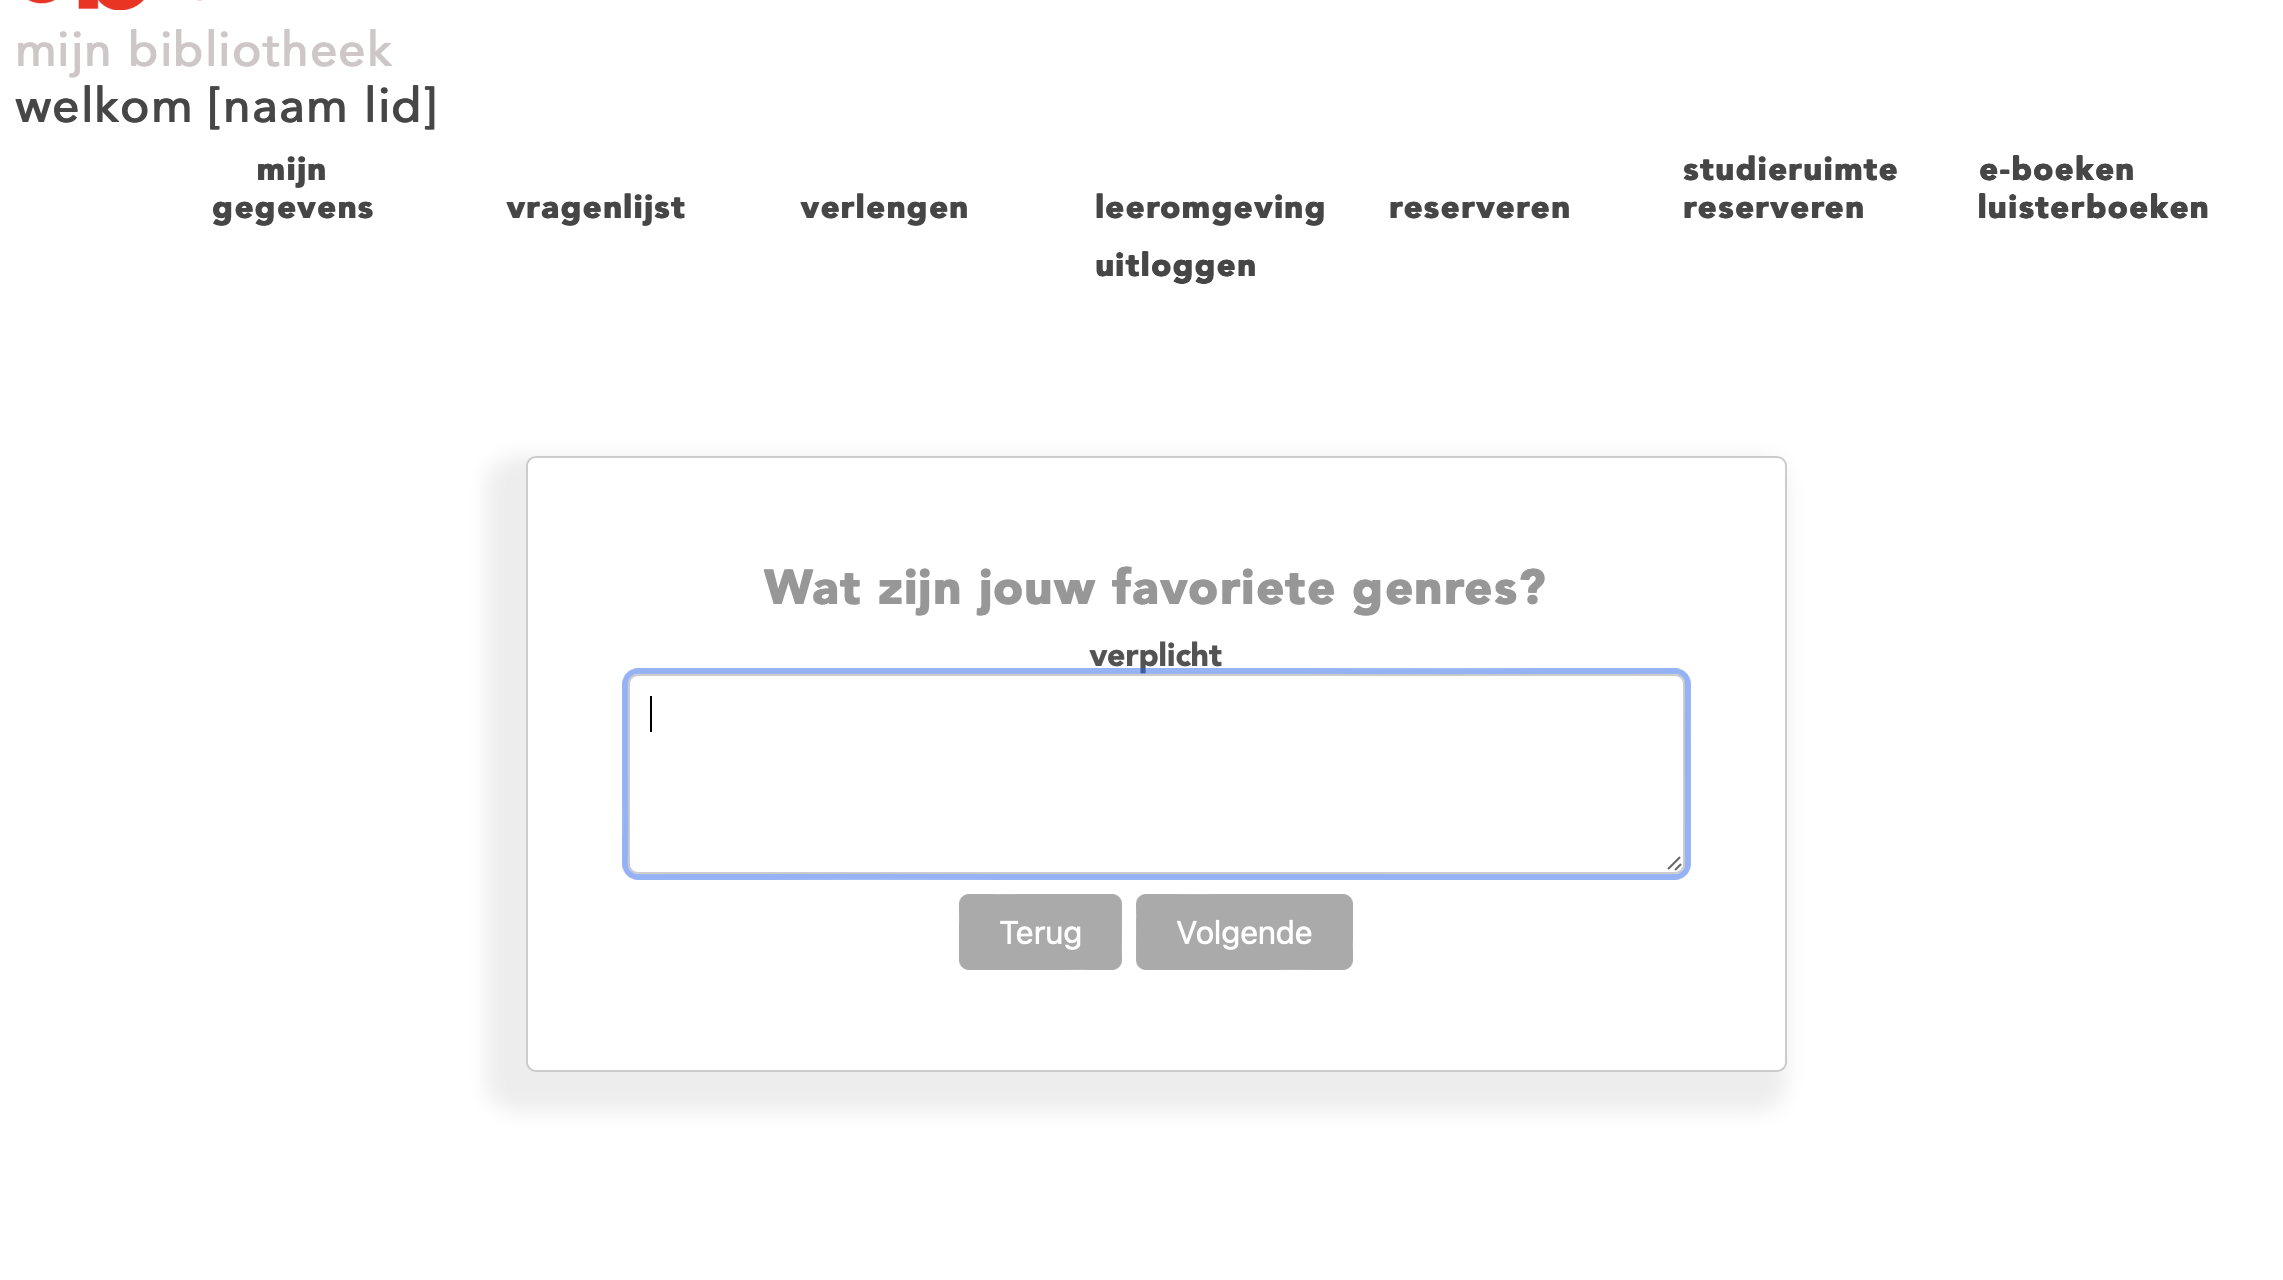Click uitloggen to log out

1175,265
